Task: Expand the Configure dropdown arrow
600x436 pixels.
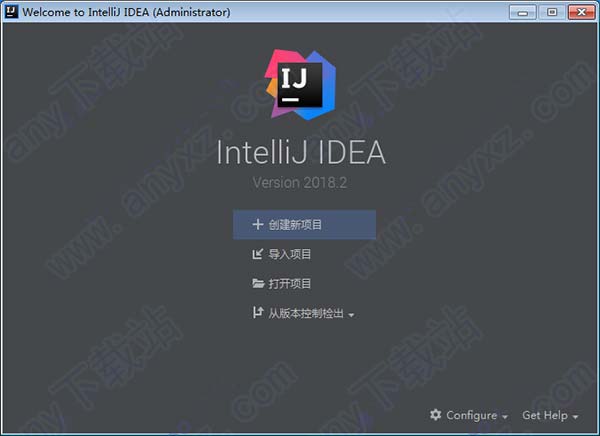Action: pyautogui.click(x=505, y=417)
